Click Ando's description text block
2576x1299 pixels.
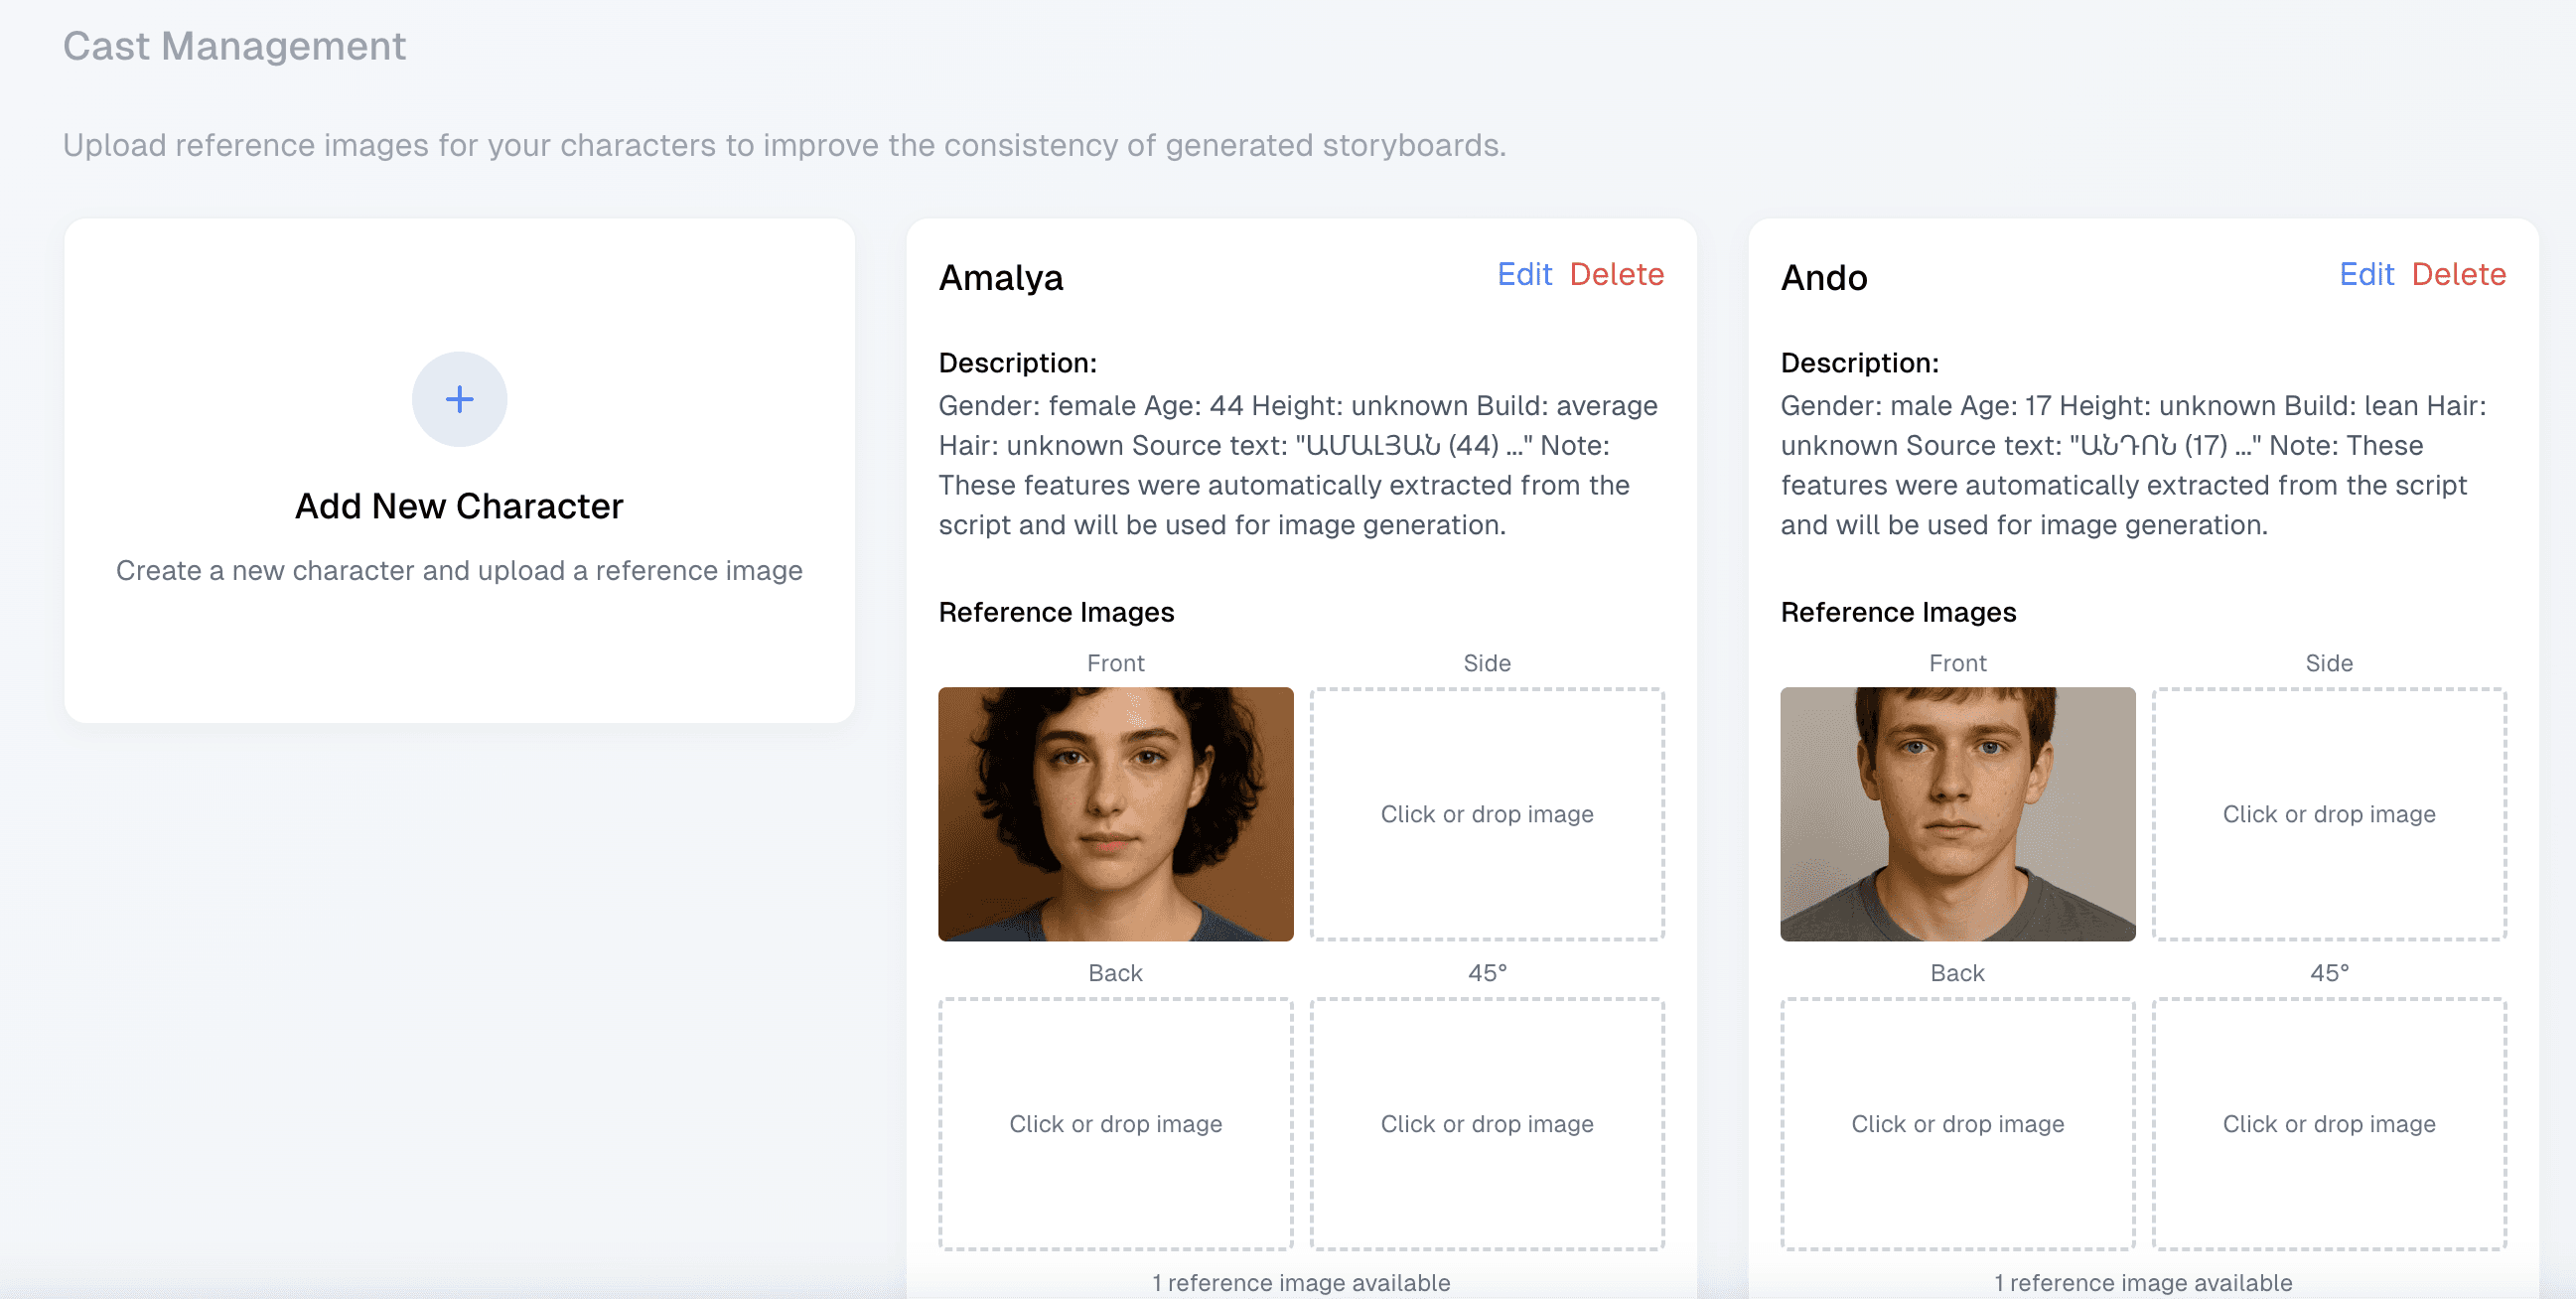(x=2132, y=465)
